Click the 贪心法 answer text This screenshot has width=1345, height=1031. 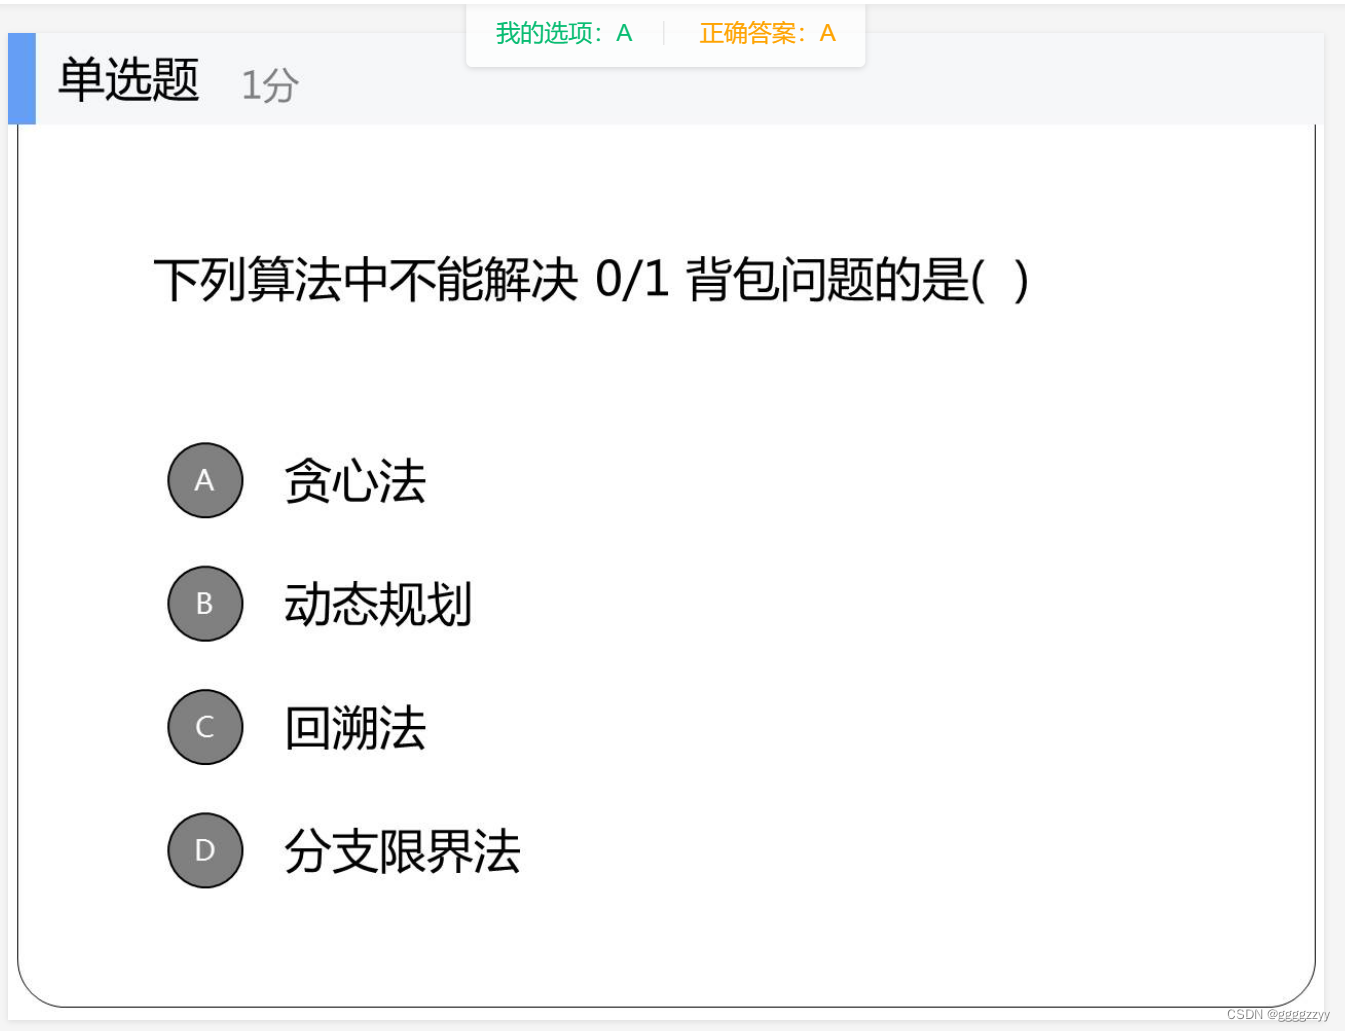(x=354, y=481)
